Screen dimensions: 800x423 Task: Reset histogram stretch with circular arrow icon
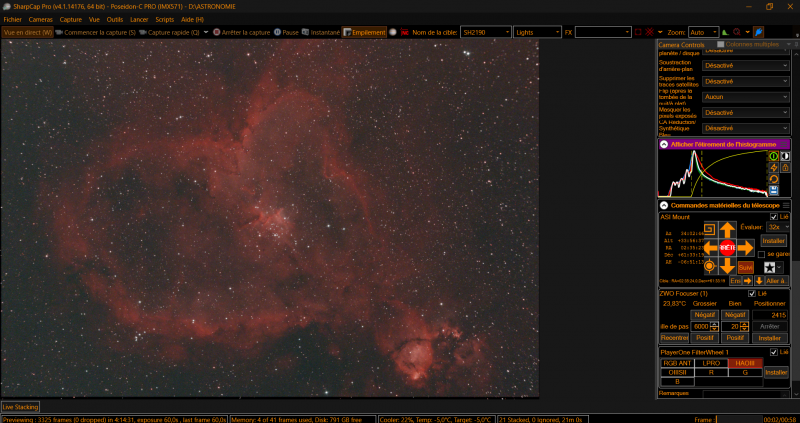[x=773, y=179]
